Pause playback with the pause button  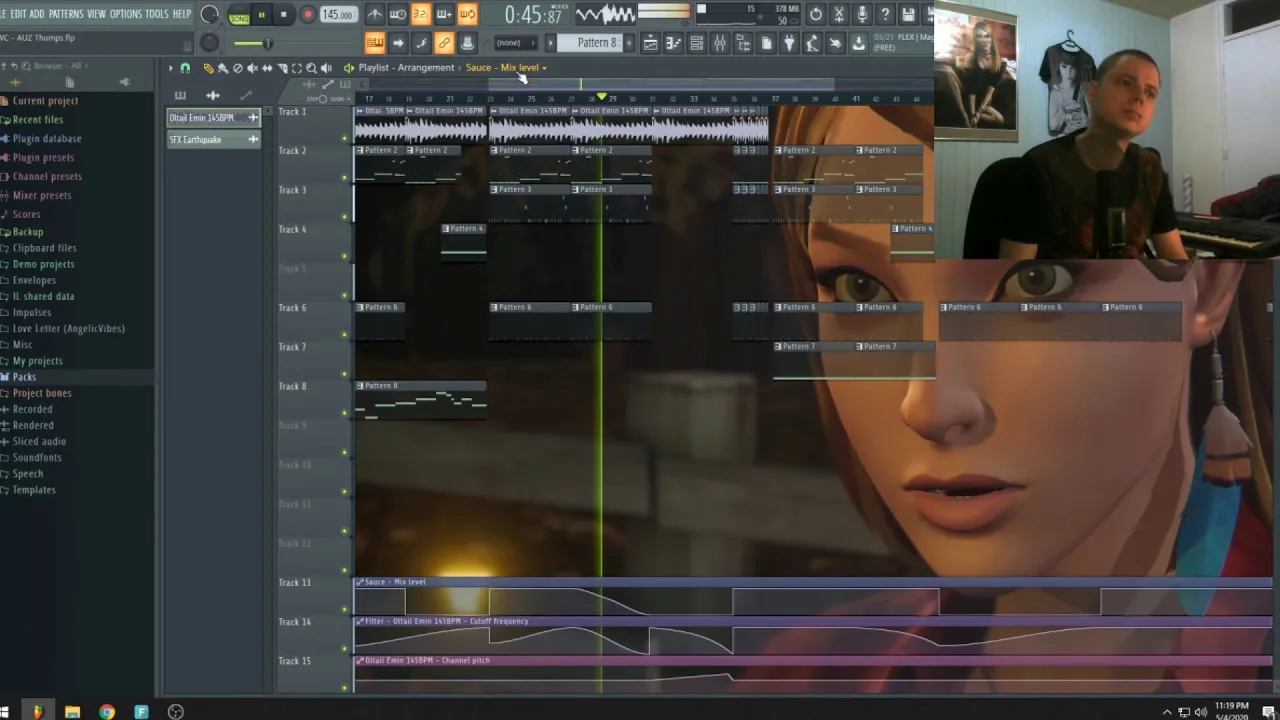click(261, 14)
